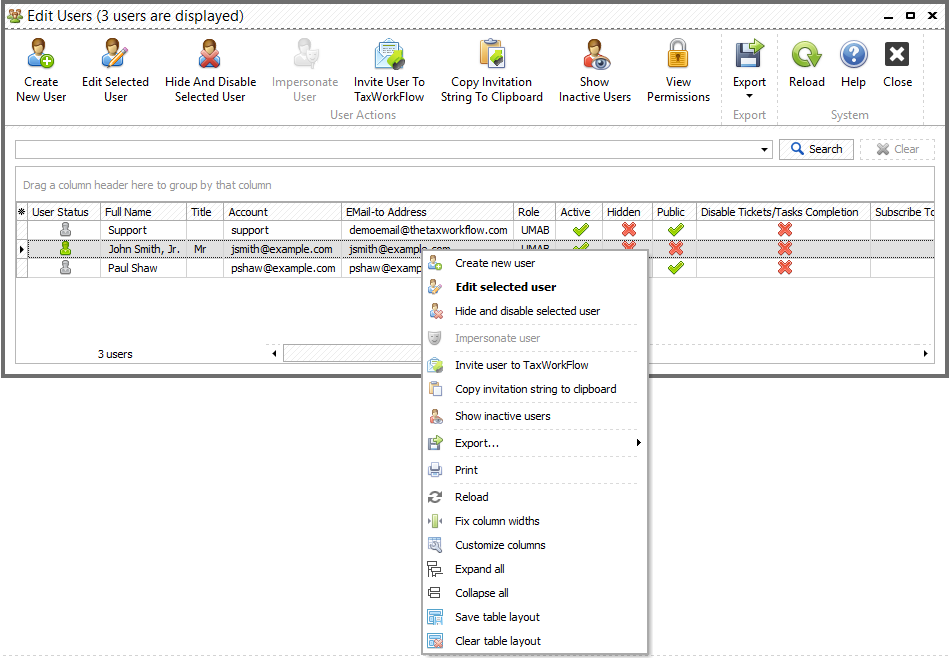
Task: Toggle Disable Tickets/Tasks Completion for Support
Action: coord(785,230)
